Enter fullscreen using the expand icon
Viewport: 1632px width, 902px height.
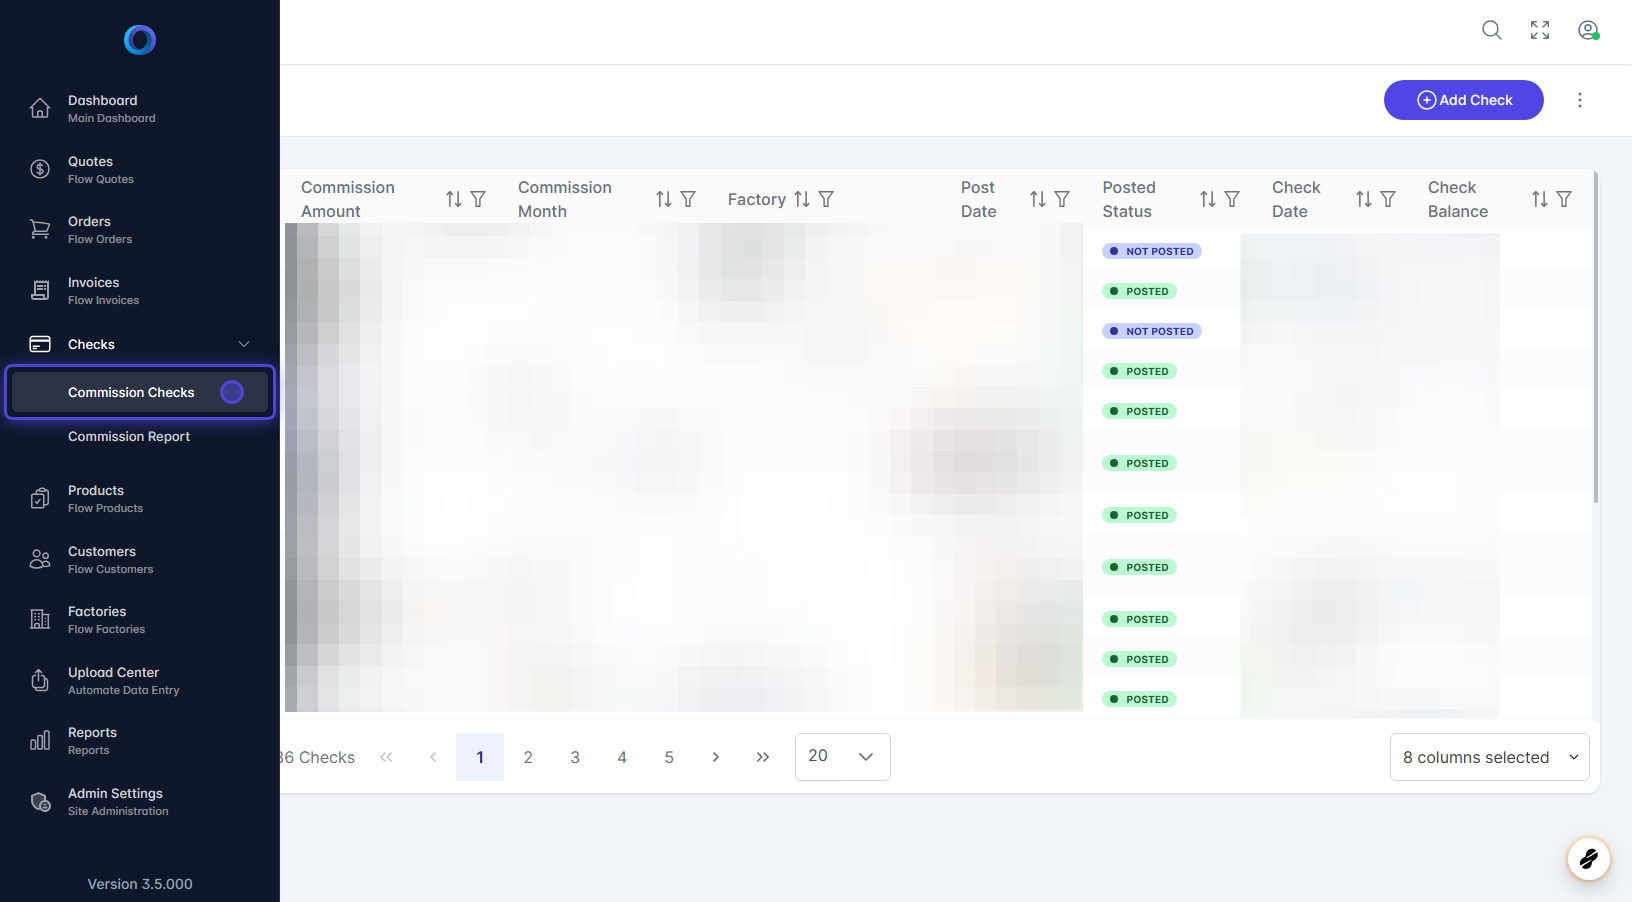point(1539,30)
